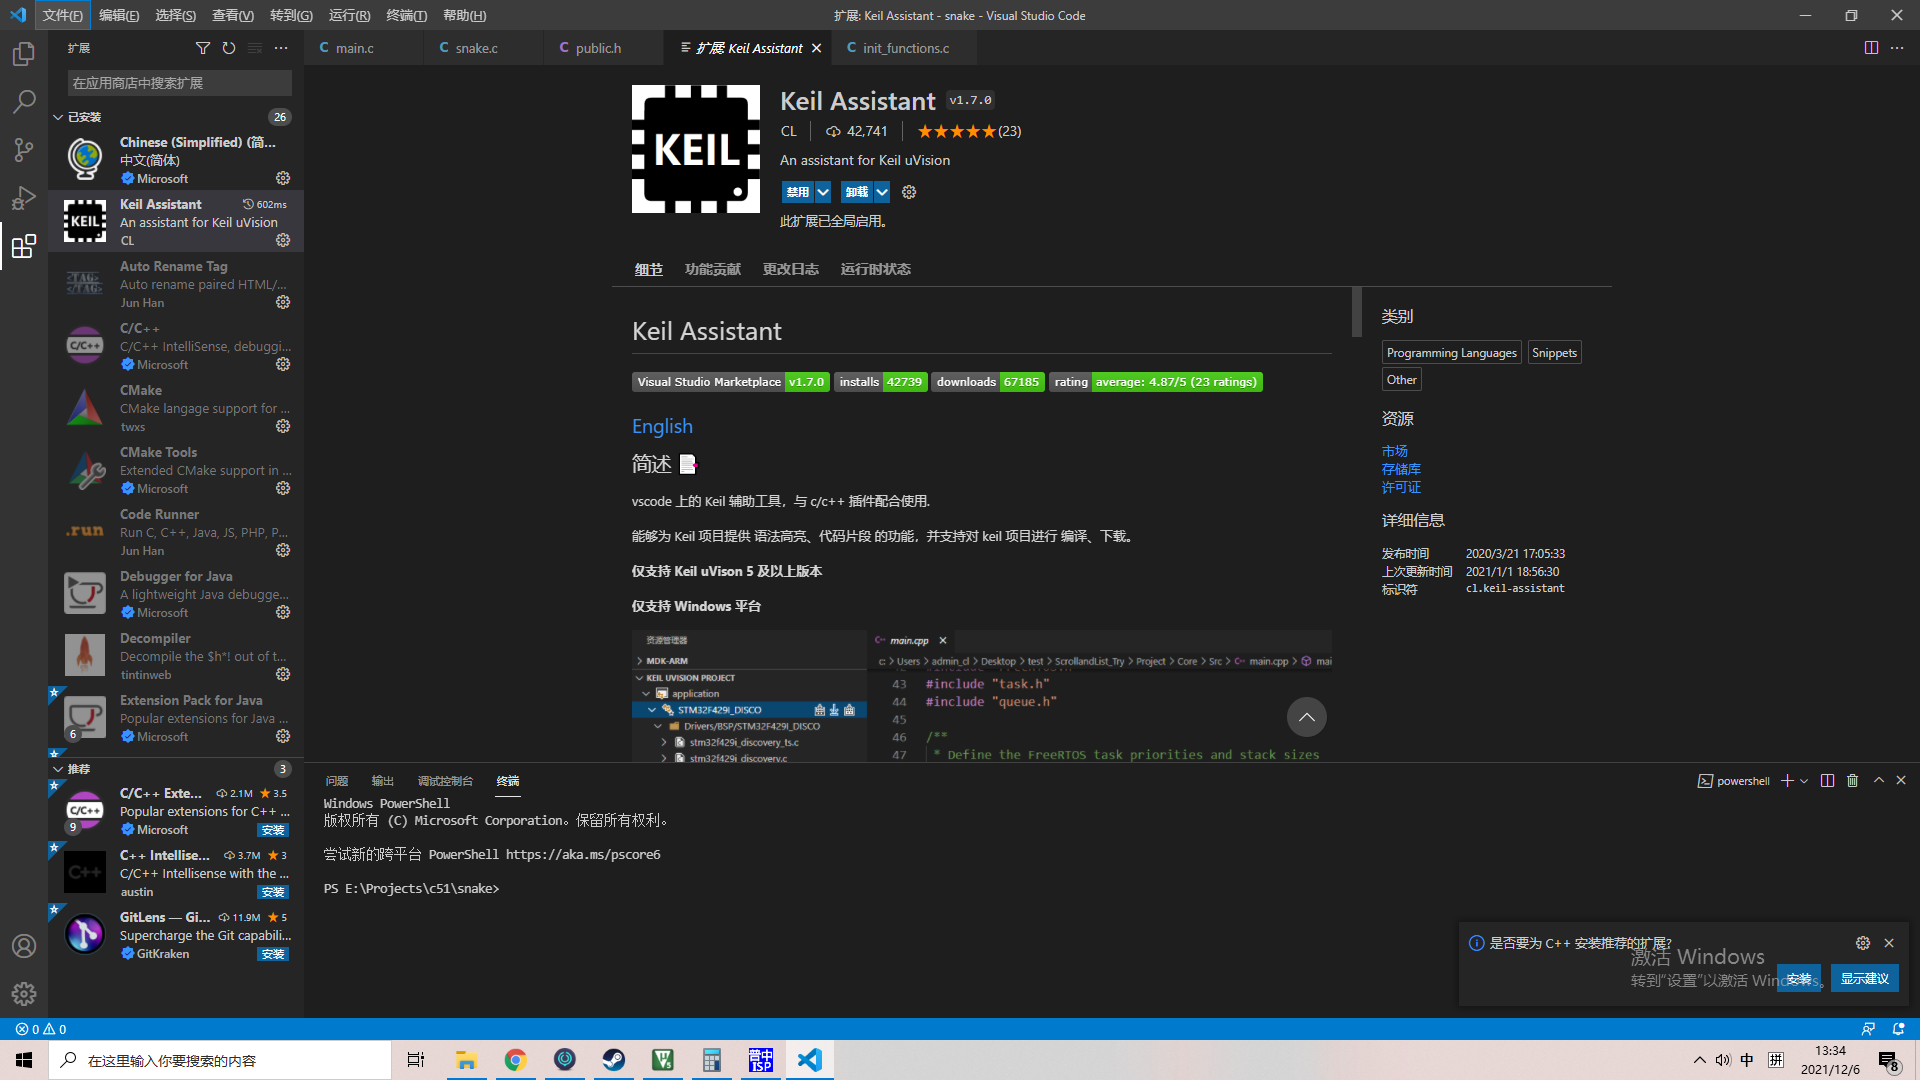Open the Accounts menu icon
1920x1080 pixels.
pos(24,946)
